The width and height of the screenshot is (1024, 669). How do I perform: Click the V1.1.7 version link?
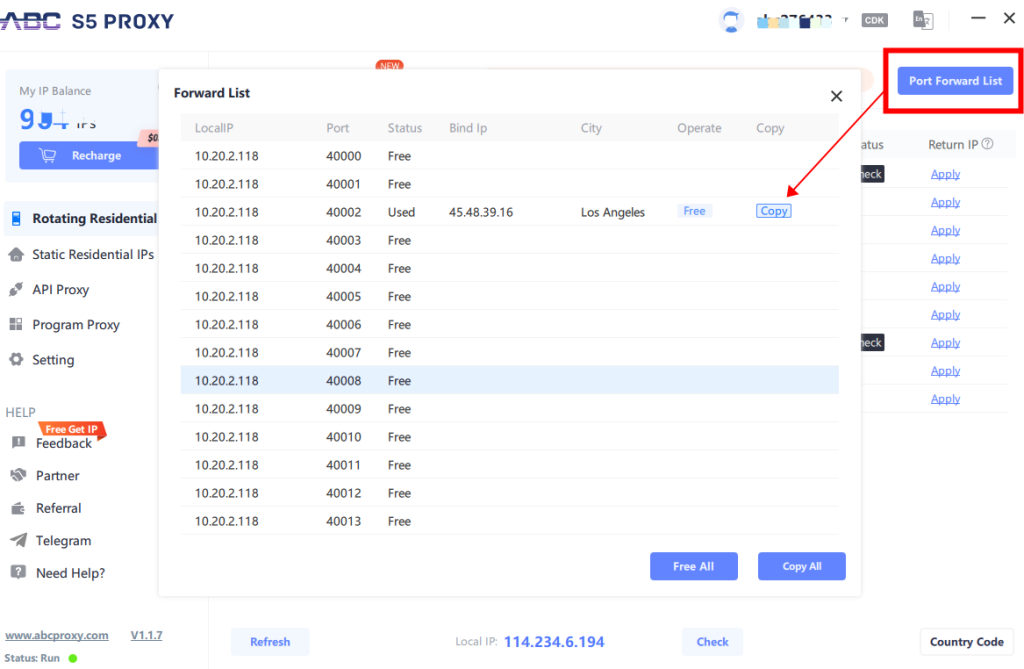point(146,635)
